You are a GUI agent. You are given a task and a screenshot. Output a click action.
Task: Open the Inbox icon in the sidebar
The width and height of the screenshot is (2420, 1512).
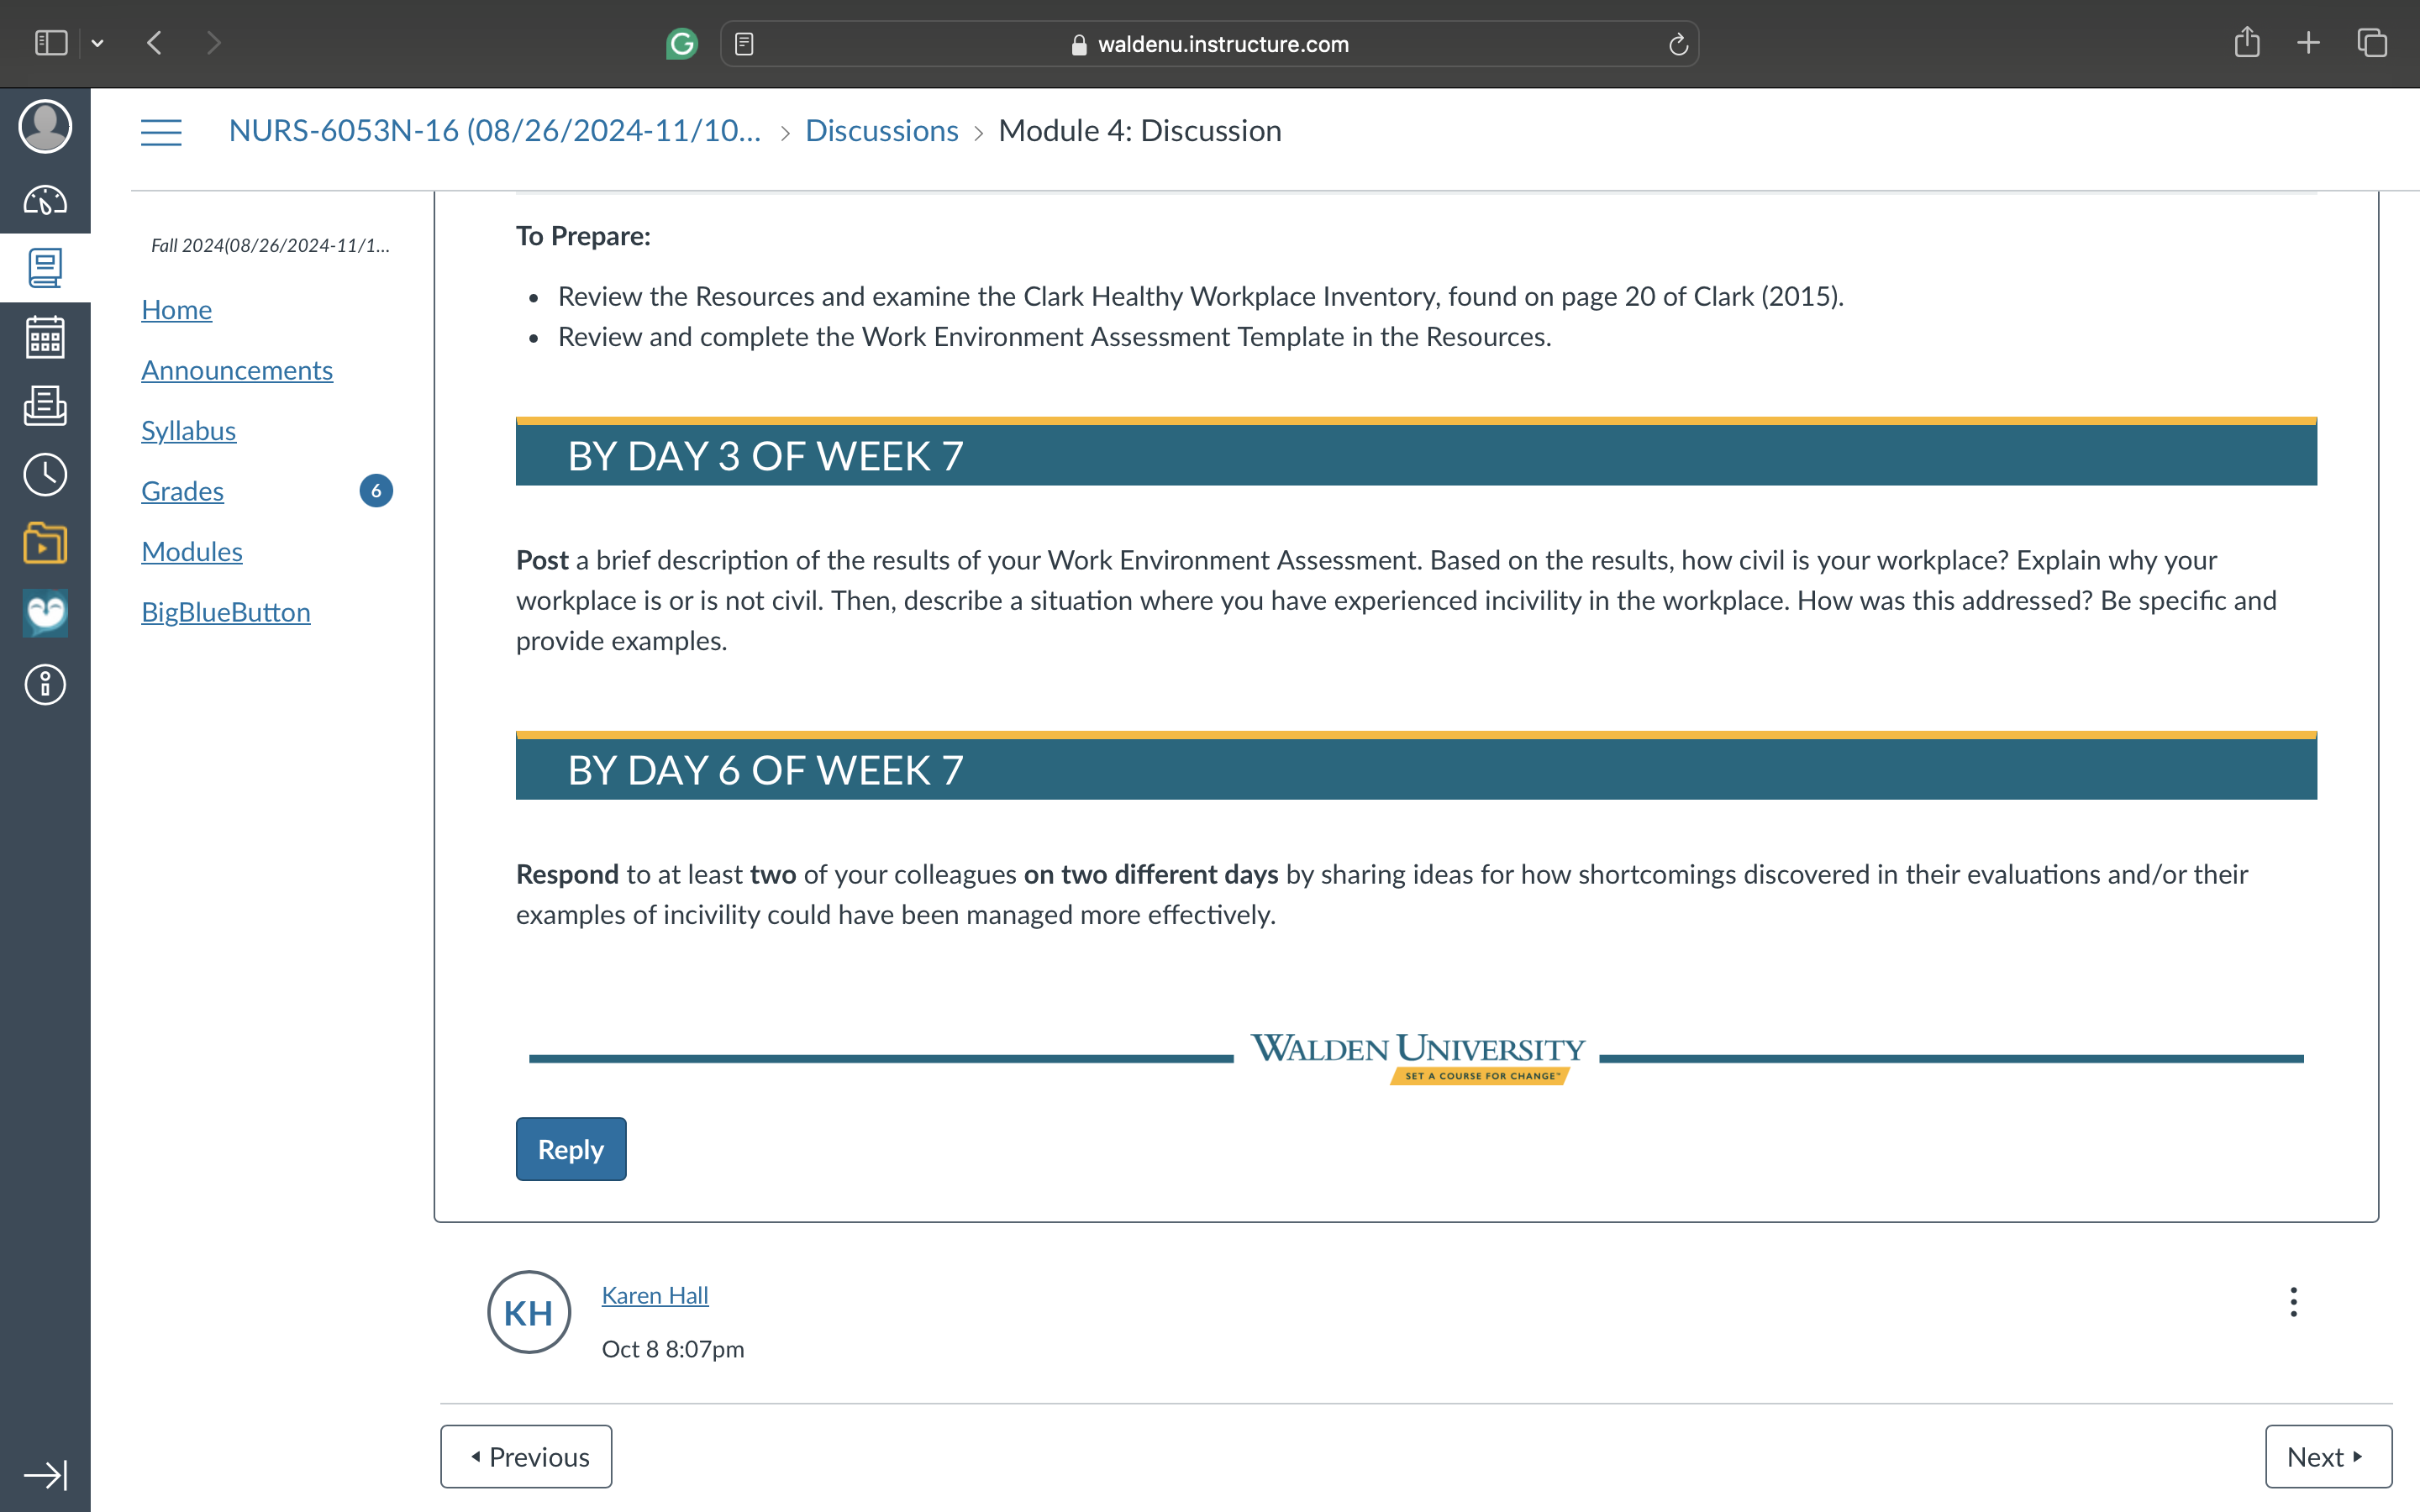[45, 405]
